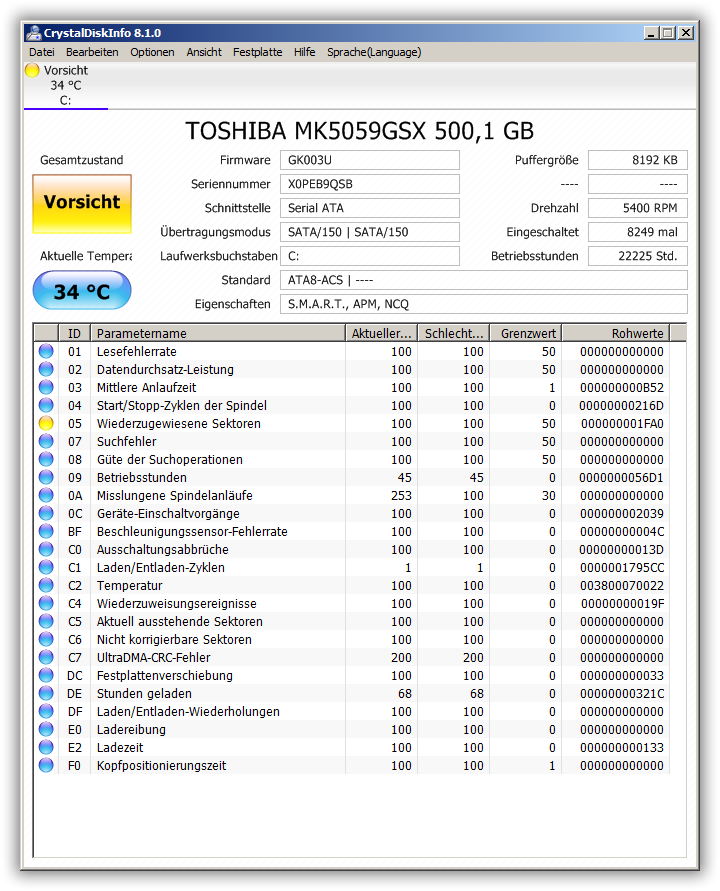Open the Bearbeiten menu

[92, 52]
